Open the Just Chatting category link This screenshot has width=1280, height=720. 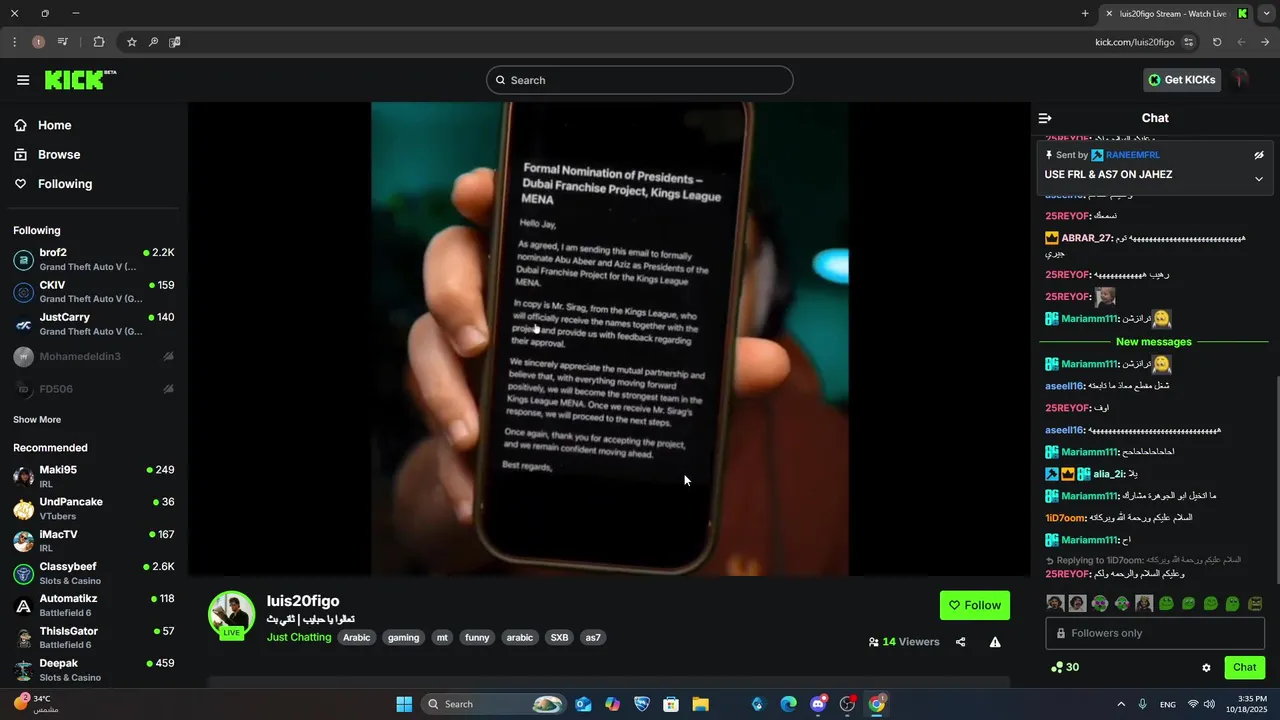coord(299,637)
